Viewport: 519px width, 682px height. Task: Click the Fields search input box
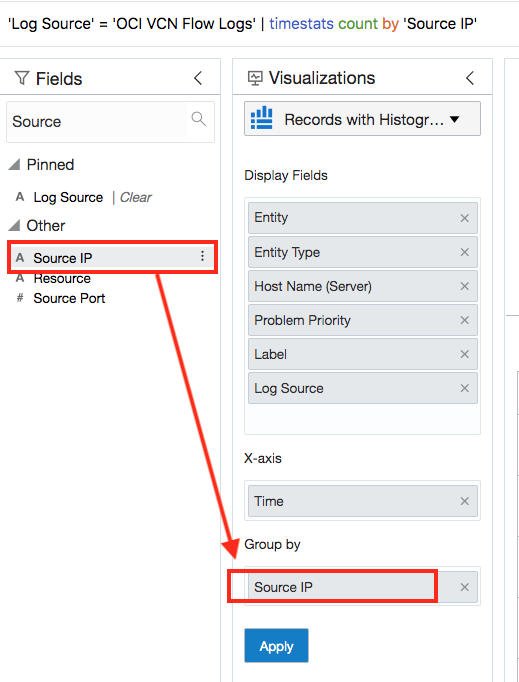[99, 121]
